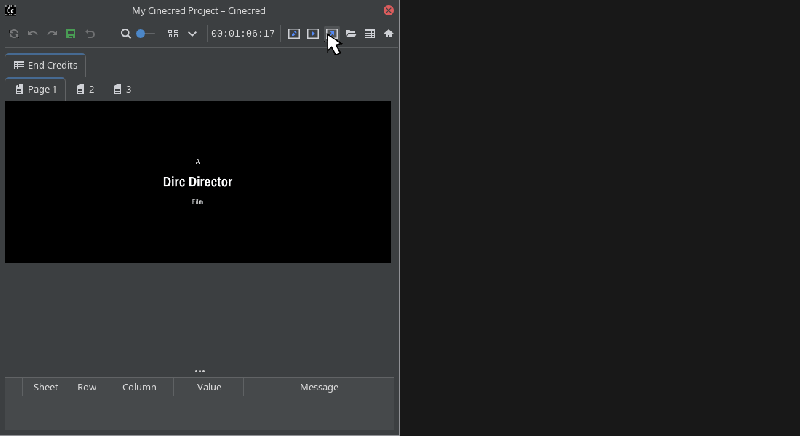Switch to the Page 1 tab
800x436 pixels.
tap(36, 89)
